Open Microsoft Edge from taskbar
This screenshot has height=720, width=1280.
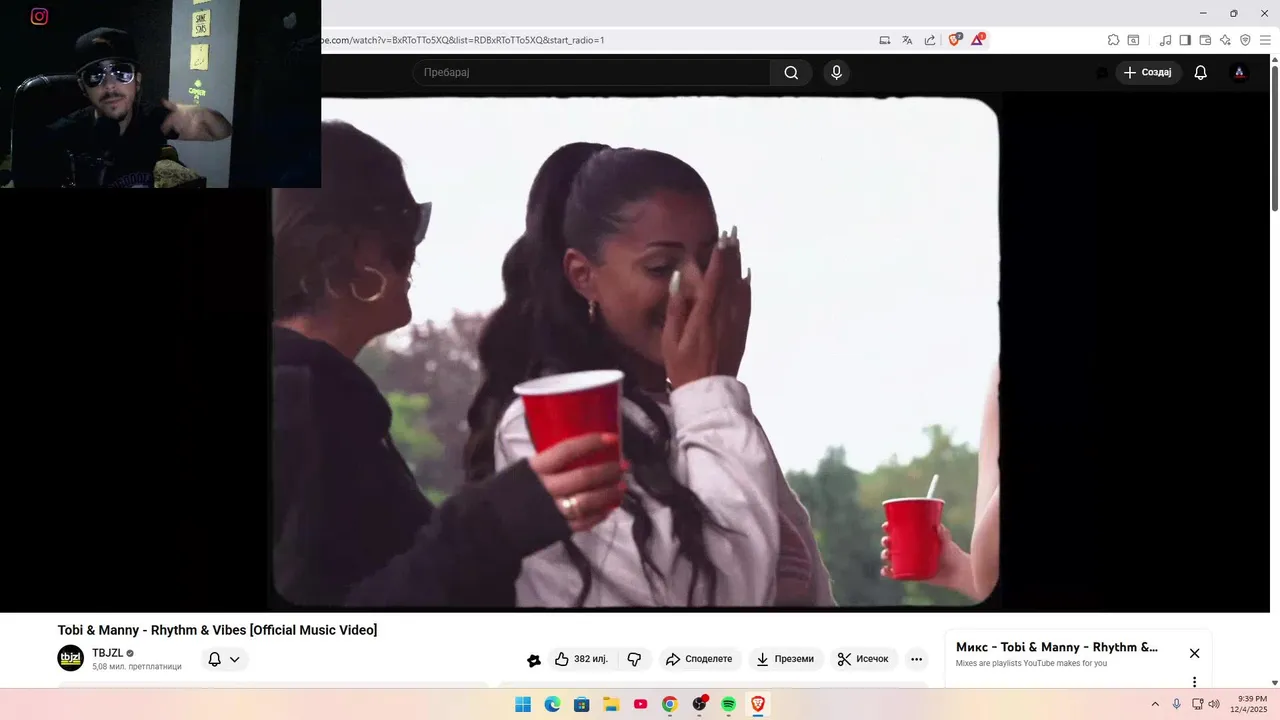coord(552,704)
